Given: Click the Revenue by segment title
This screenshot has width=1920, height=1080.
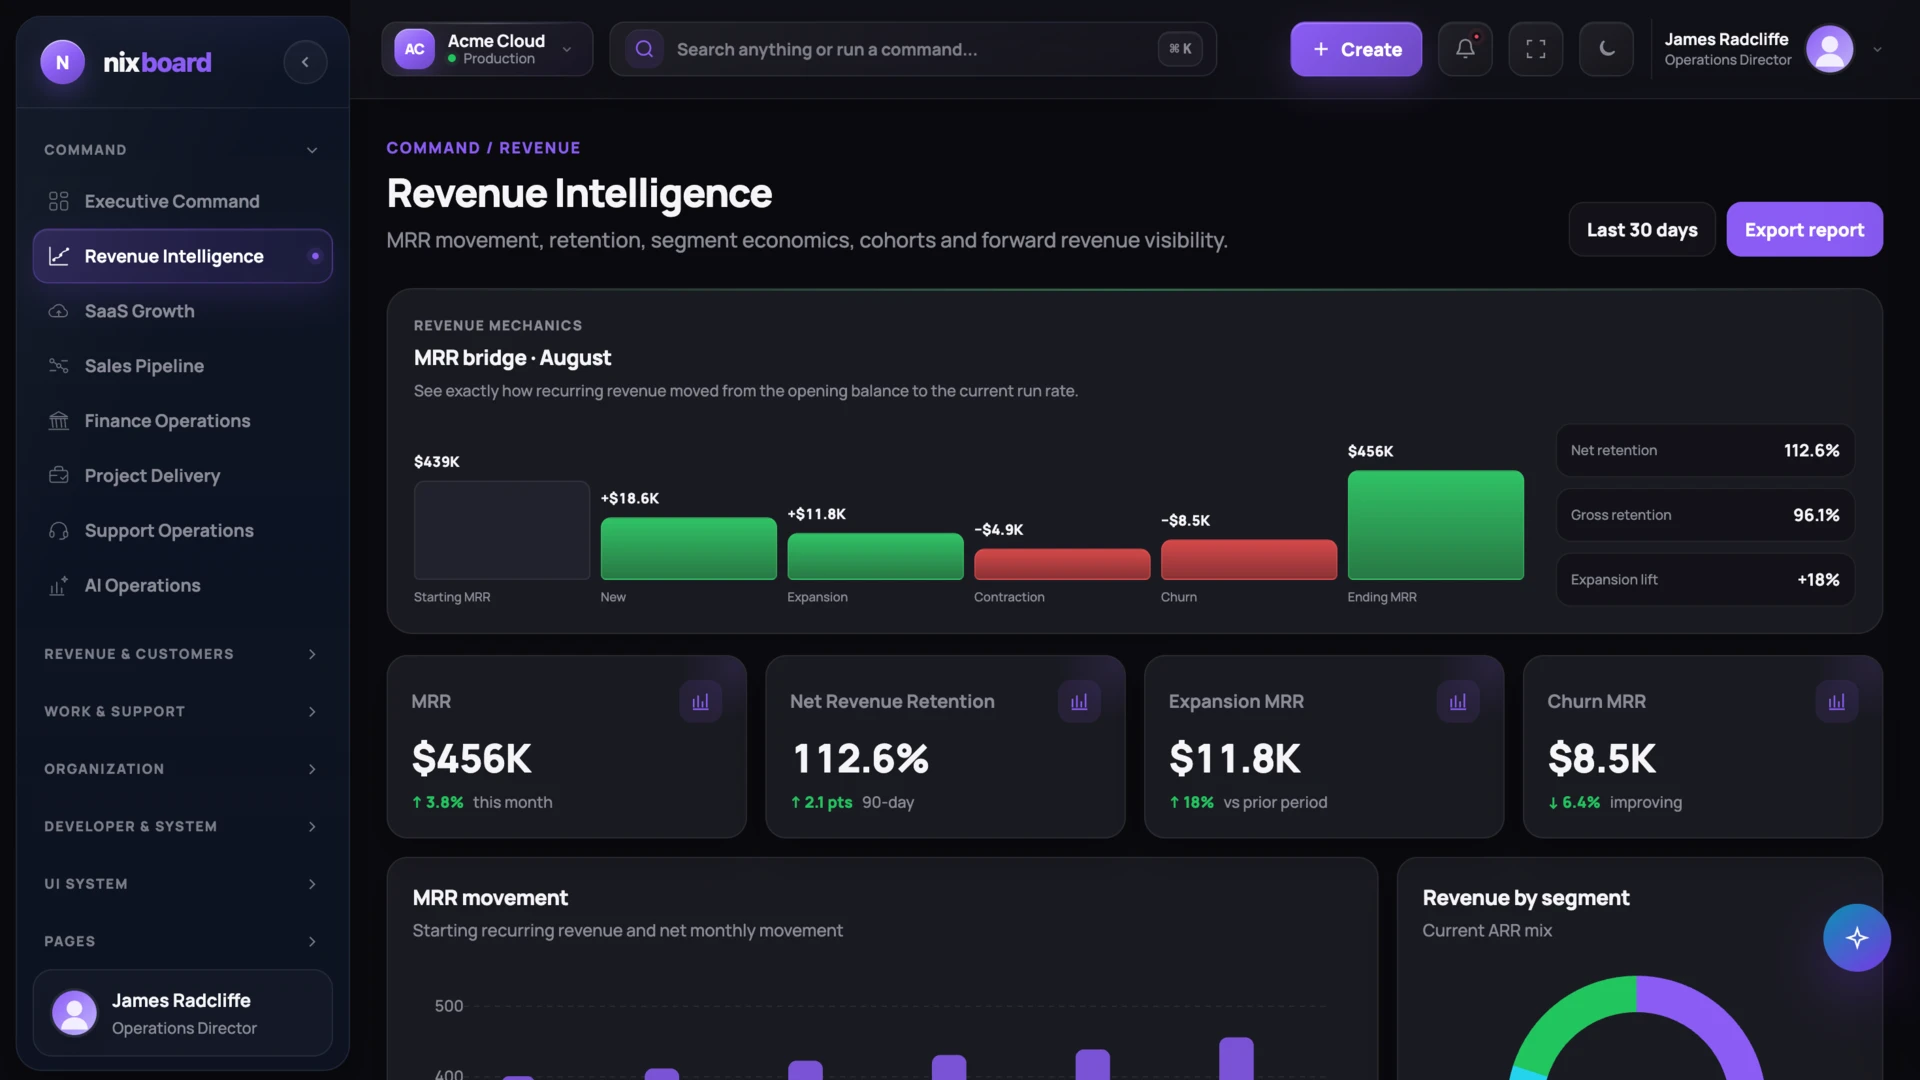Looking at the screenshot, I should [x=1526, y=898].
